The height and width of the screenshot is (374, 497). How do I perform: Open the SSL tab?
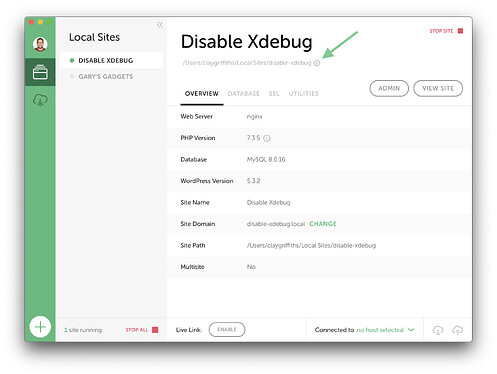point(274,94)
